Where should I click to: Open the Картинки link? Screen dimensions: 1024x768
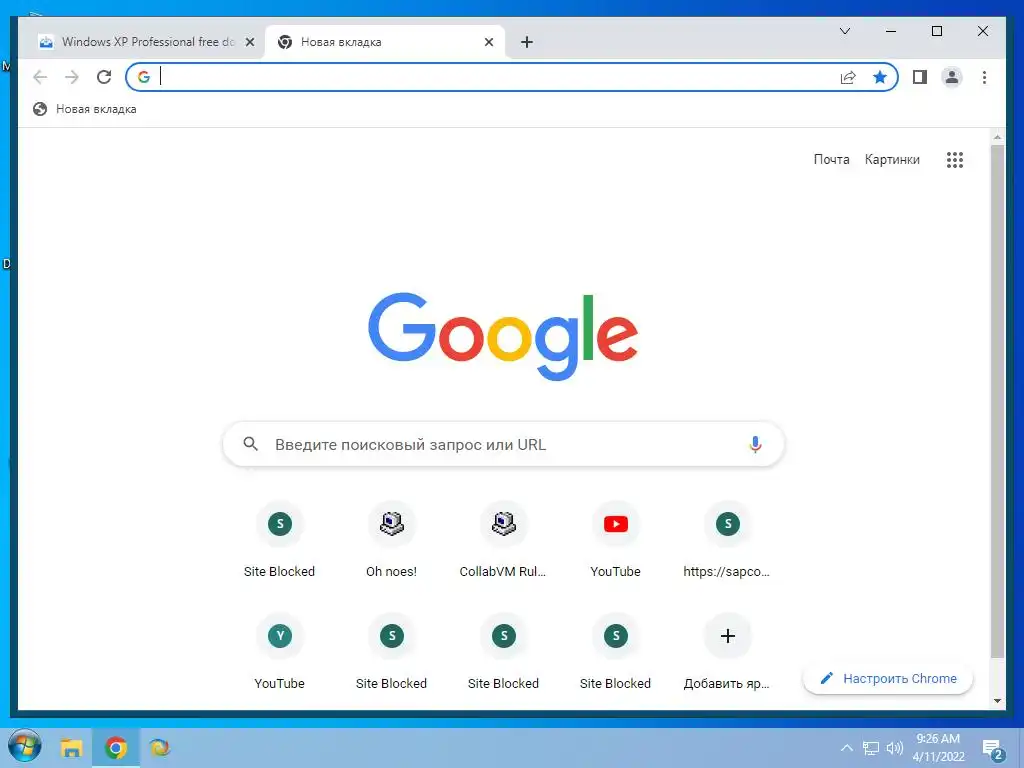[x=892, y=159]
